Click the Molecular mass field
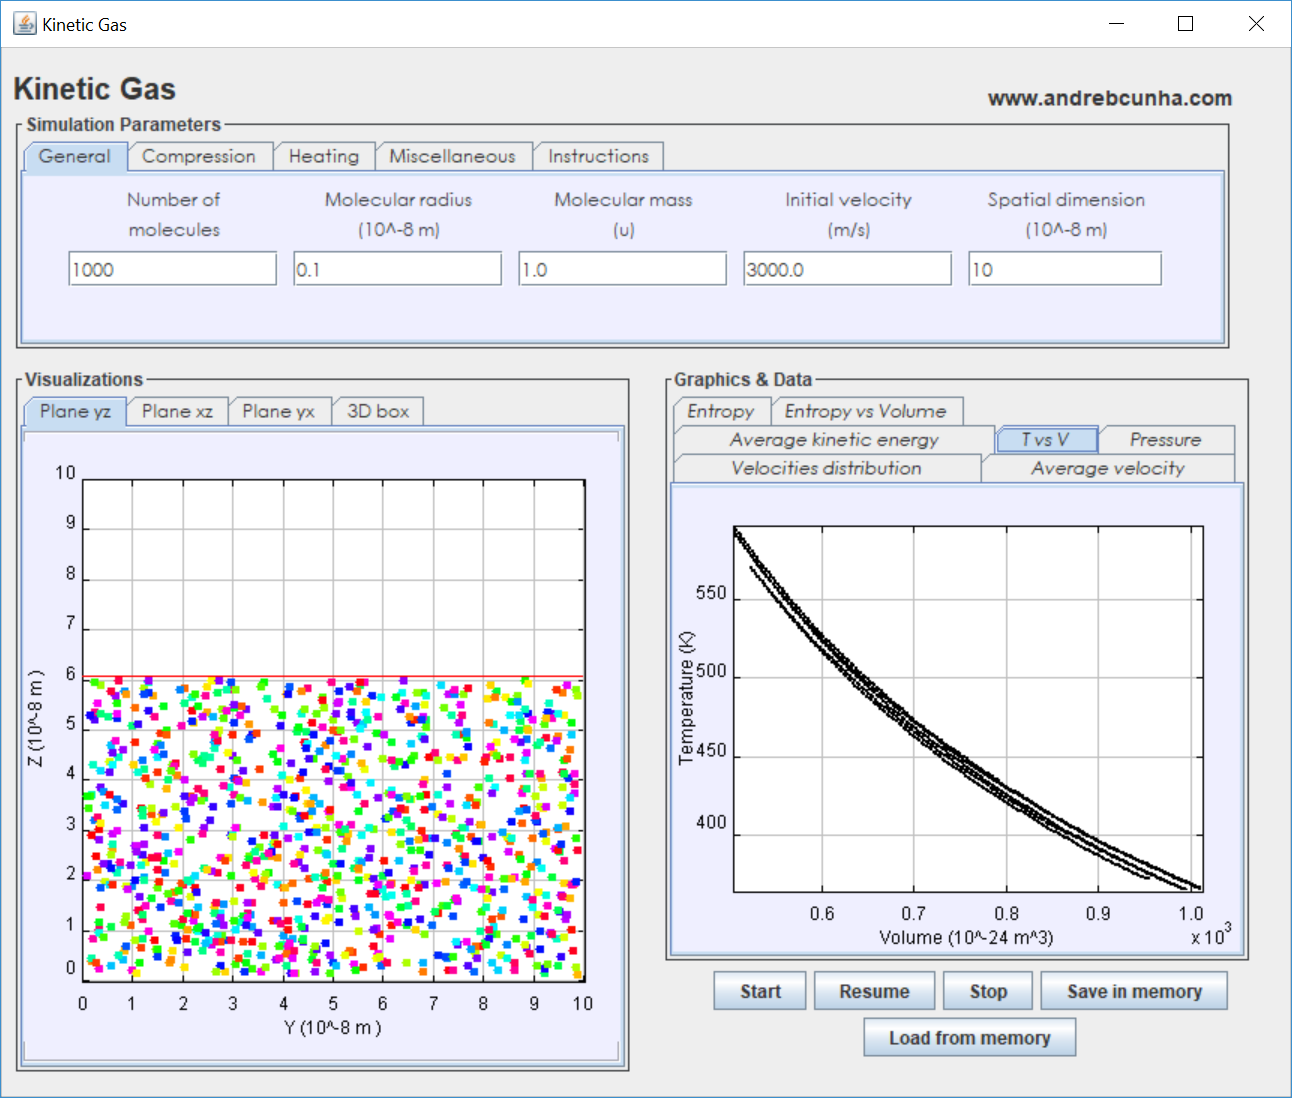Viewport: 1292px width, 1098px height. point(623,269)
